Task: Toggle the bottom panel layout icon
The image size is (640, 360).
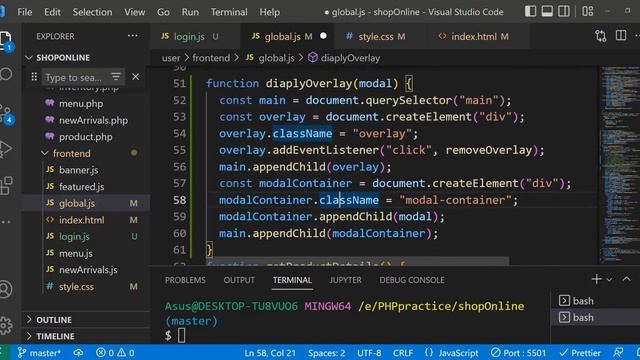Action: tap(547, 11)
